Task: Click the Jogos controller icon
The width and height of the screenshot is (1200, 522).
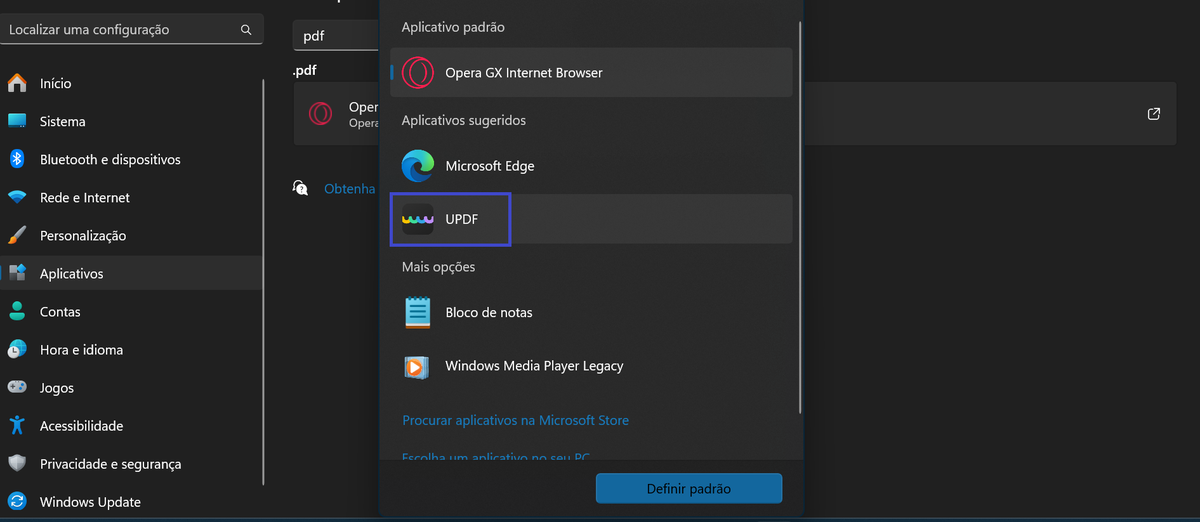Action: tap(17, 387)
